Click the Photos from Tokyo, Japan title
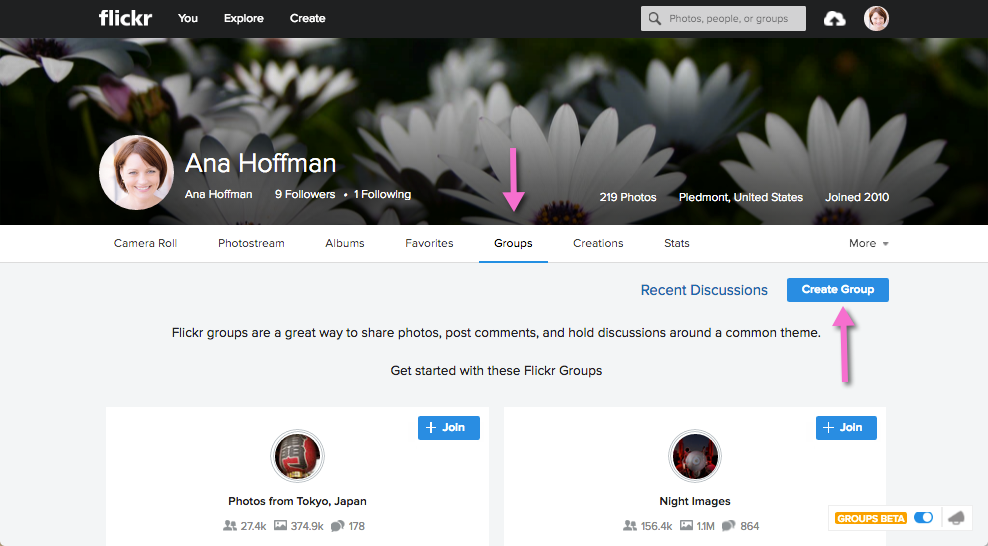This screenshot has width=988, height=546. [297, 501]
